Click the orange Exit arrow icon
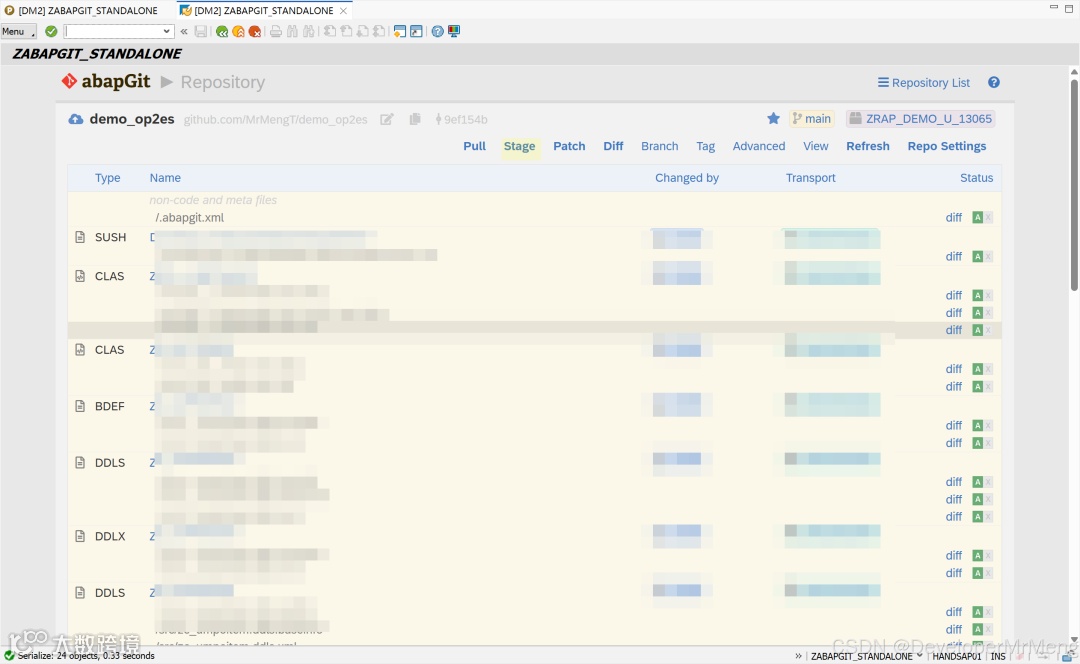 pyautogui.click(x=238, y=31)
